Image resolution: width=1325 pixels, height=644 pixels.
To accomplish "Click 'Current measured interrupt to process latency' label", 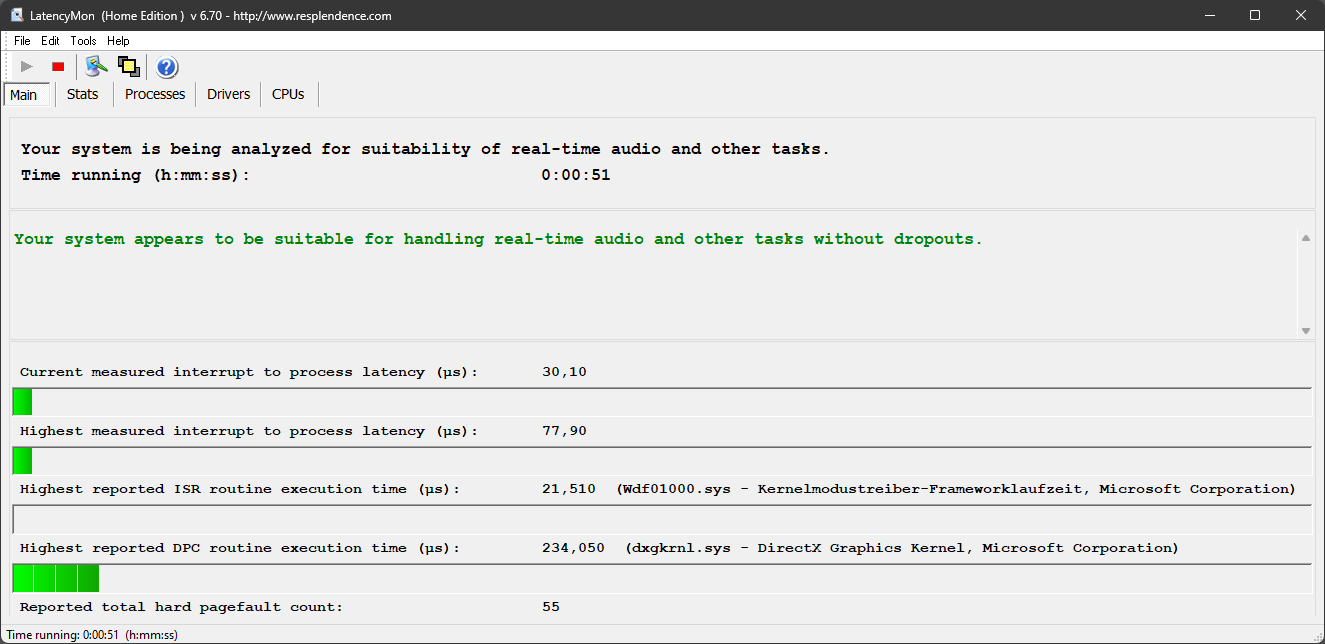I will [249, 372].
